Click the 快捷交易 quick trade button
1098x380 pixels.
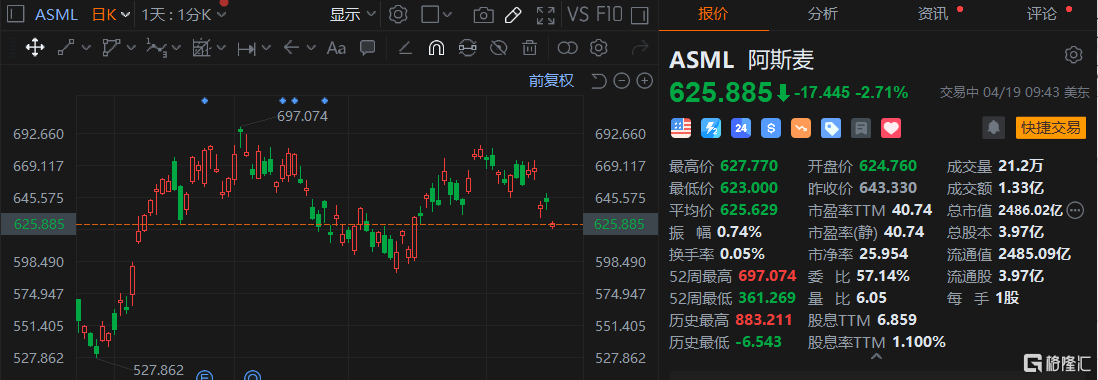[x=1050, y=127]
